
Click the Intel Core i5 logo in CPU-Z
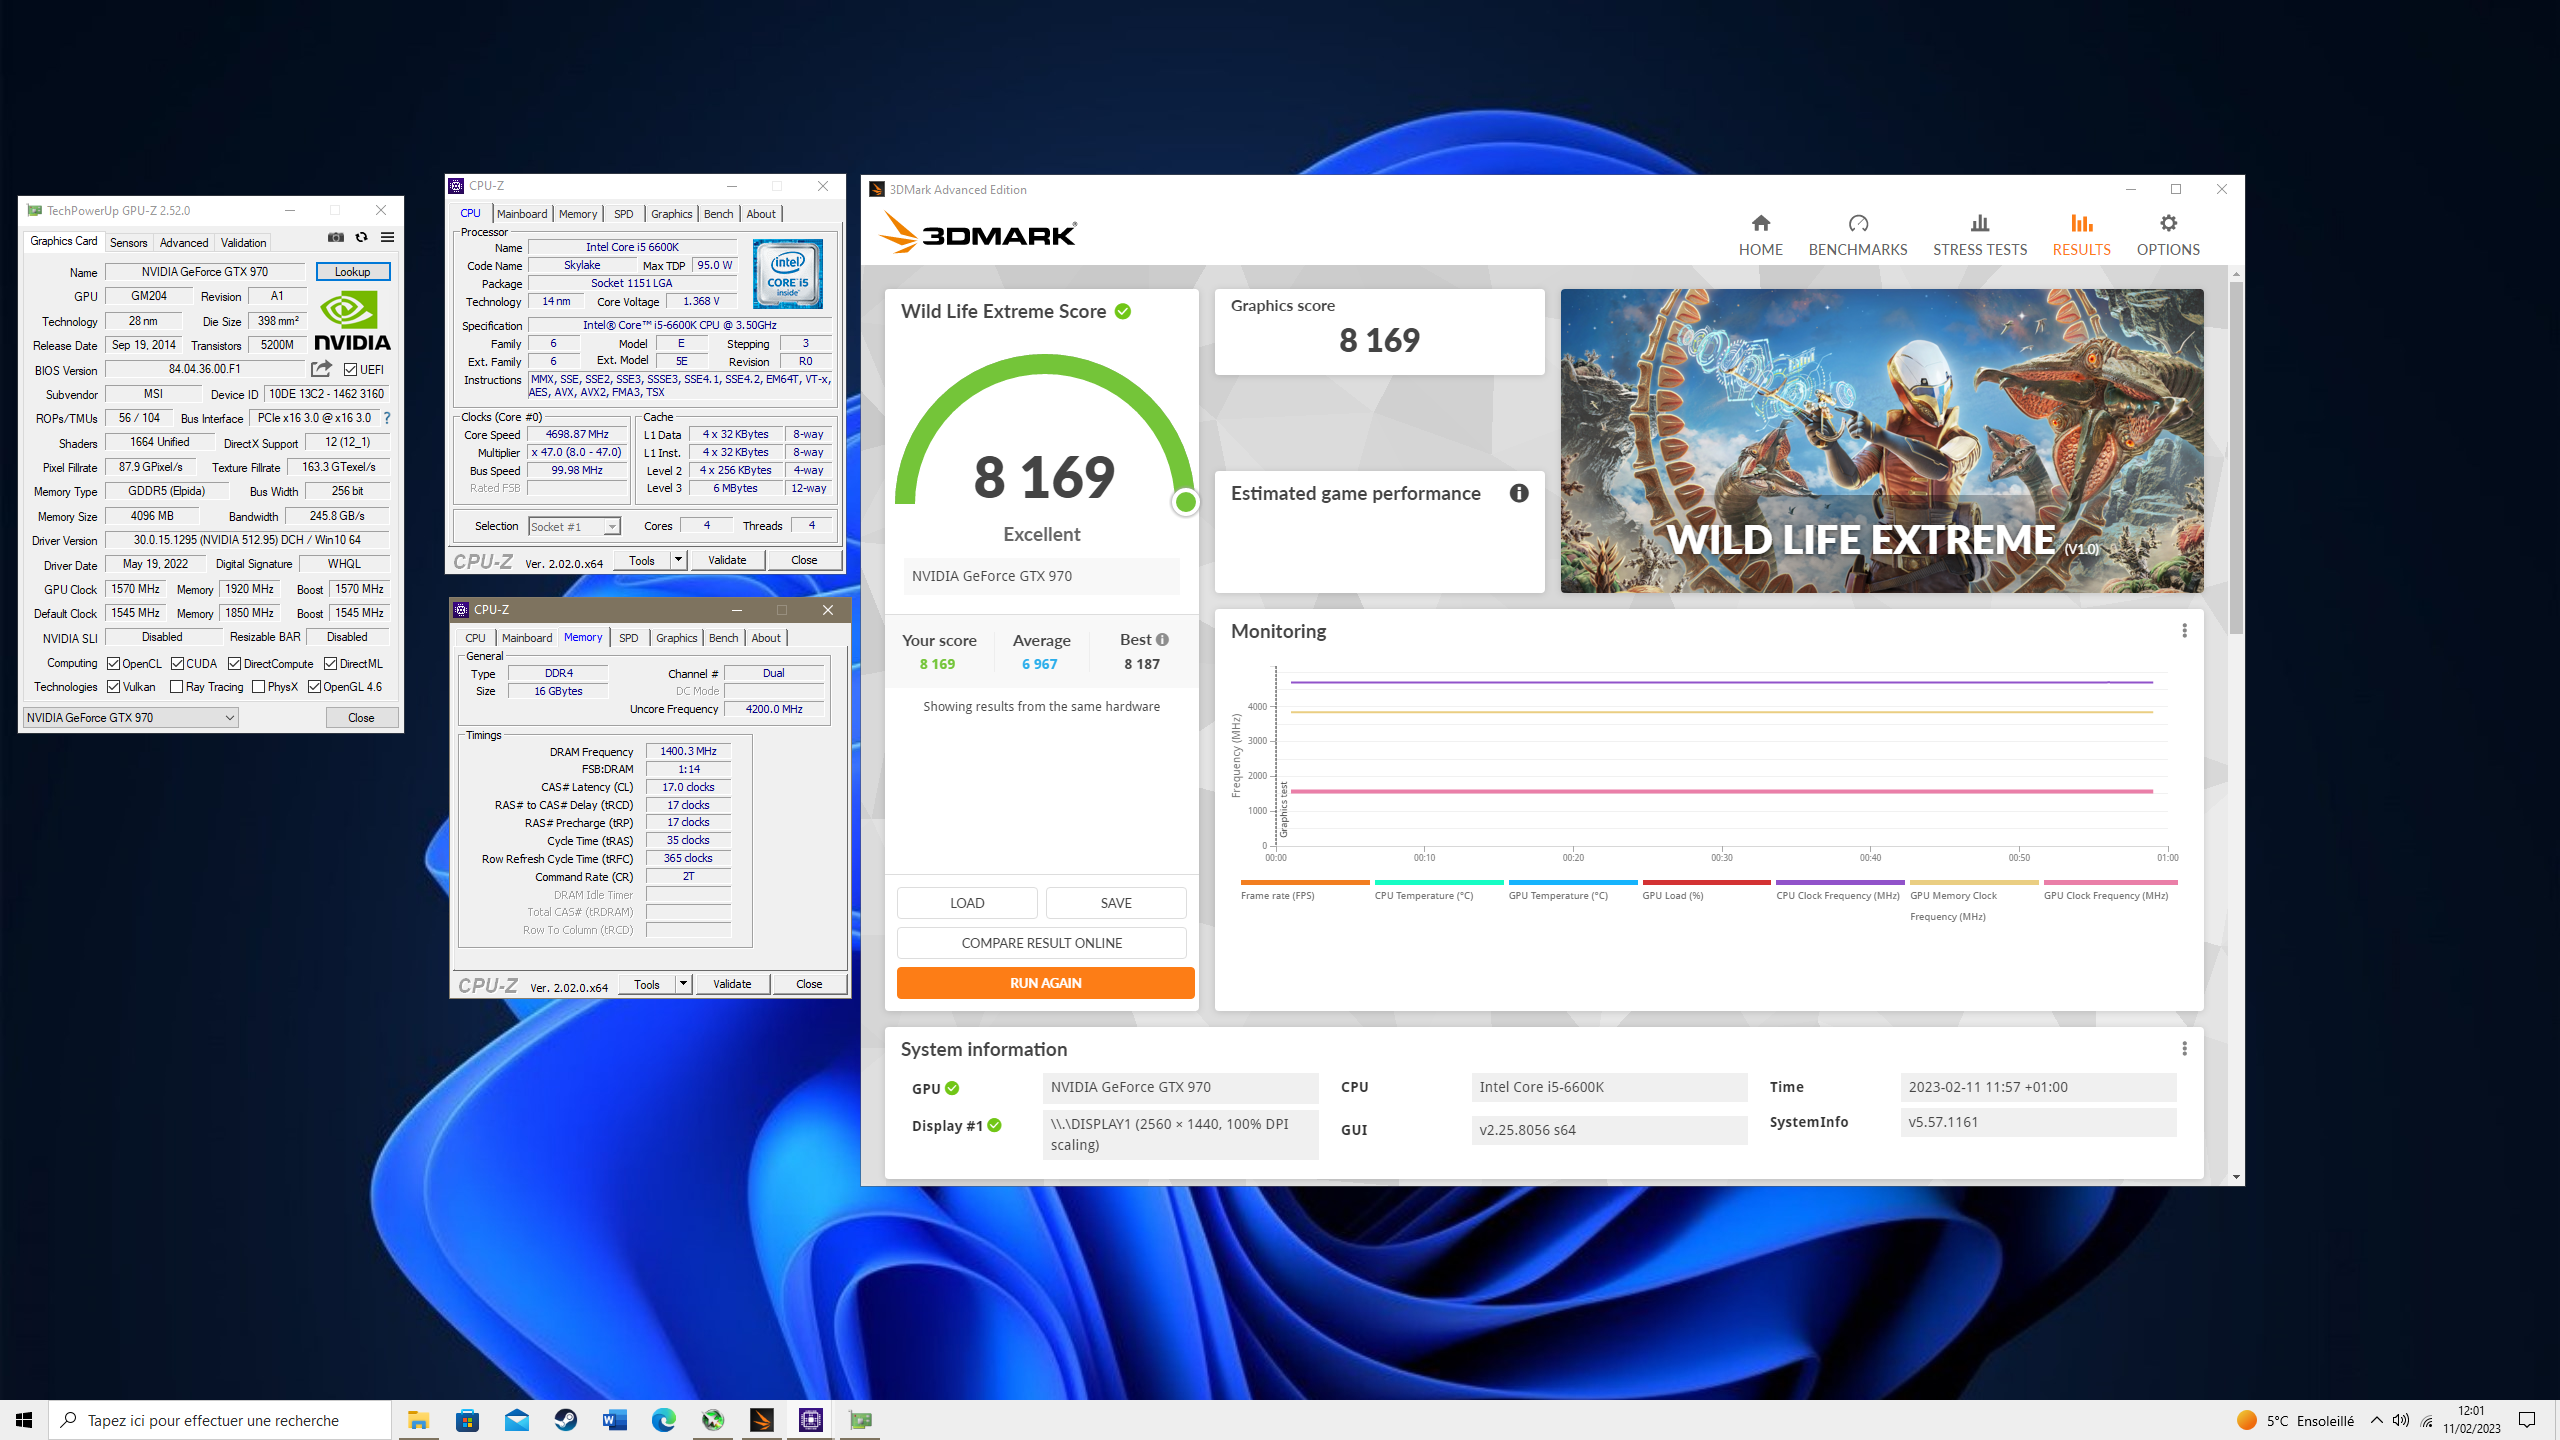pos(788,274)
